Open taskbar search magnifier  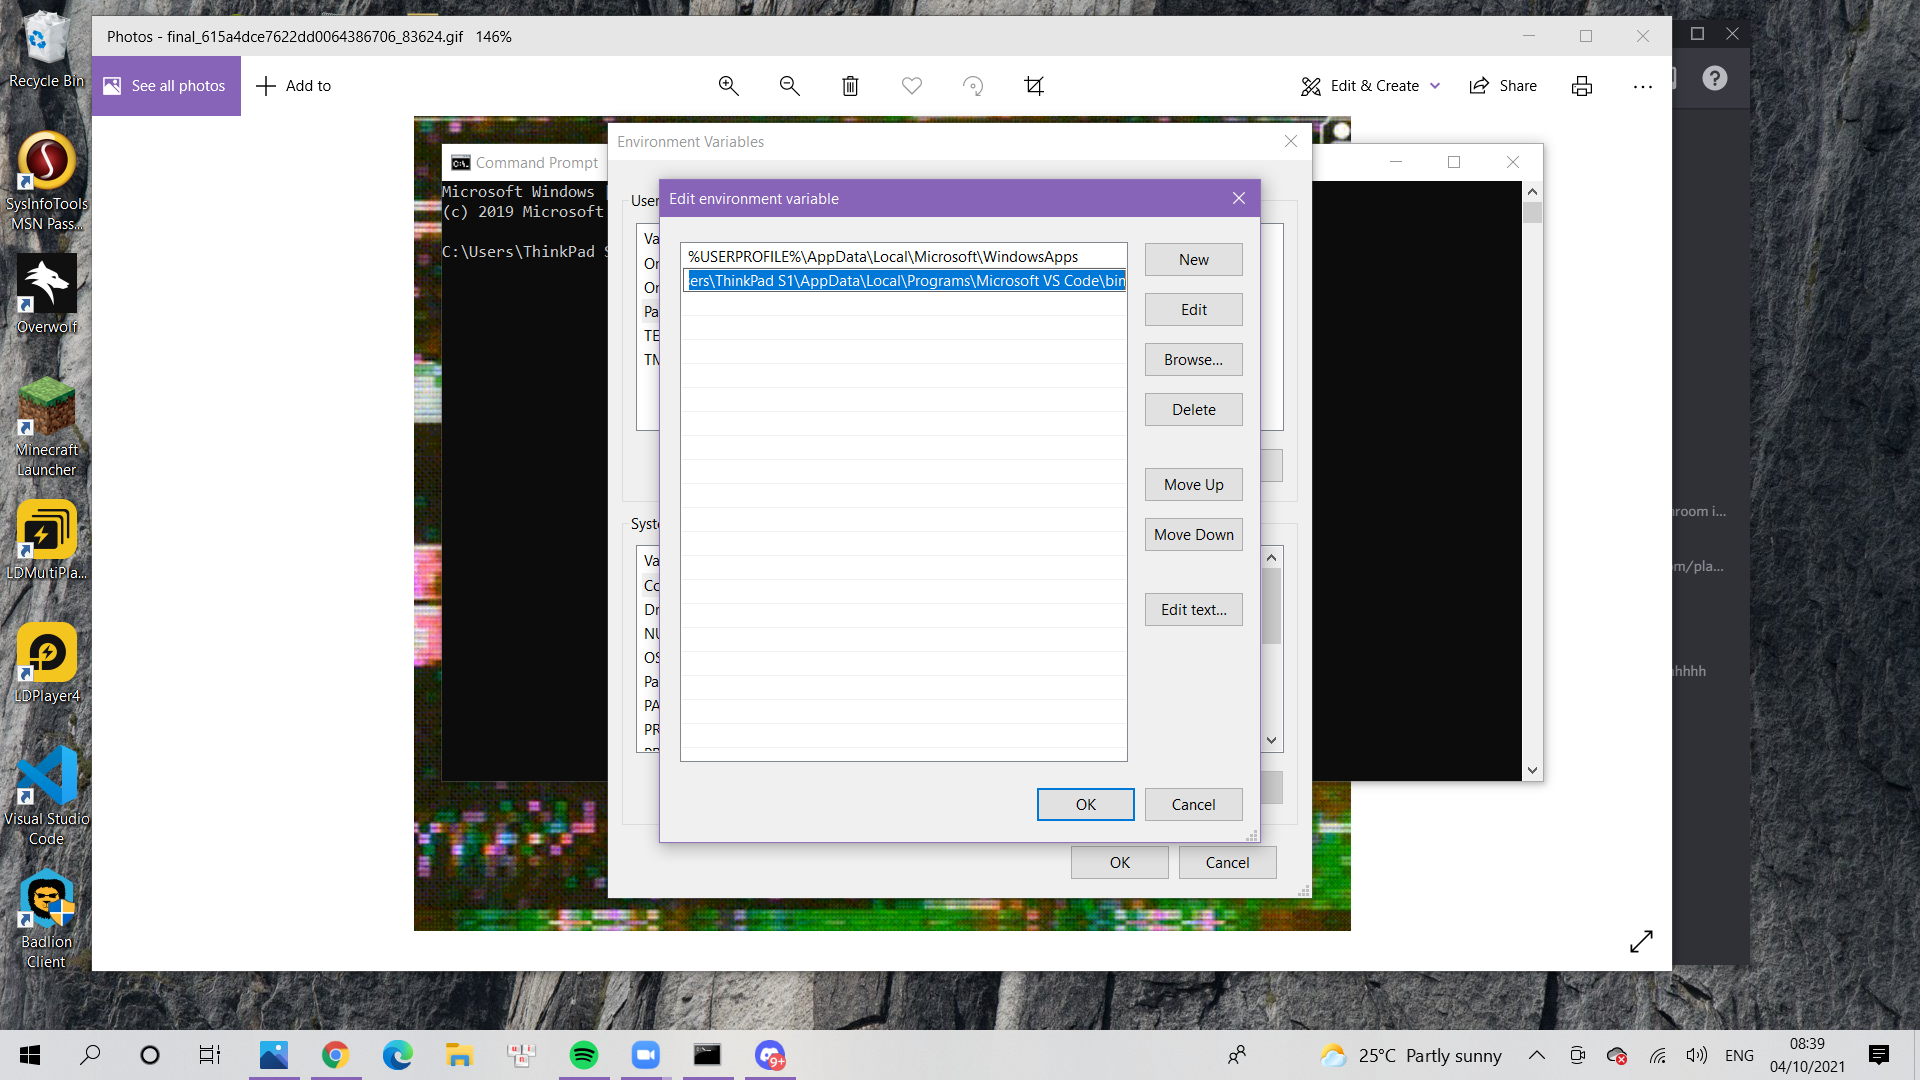pos(90,1055)
